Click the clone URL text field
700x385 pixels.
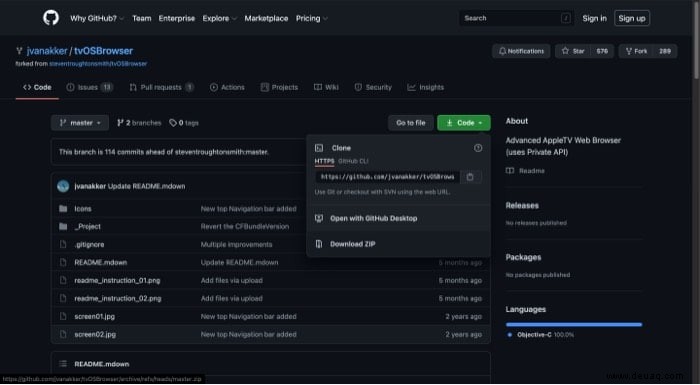pos(388,177)
